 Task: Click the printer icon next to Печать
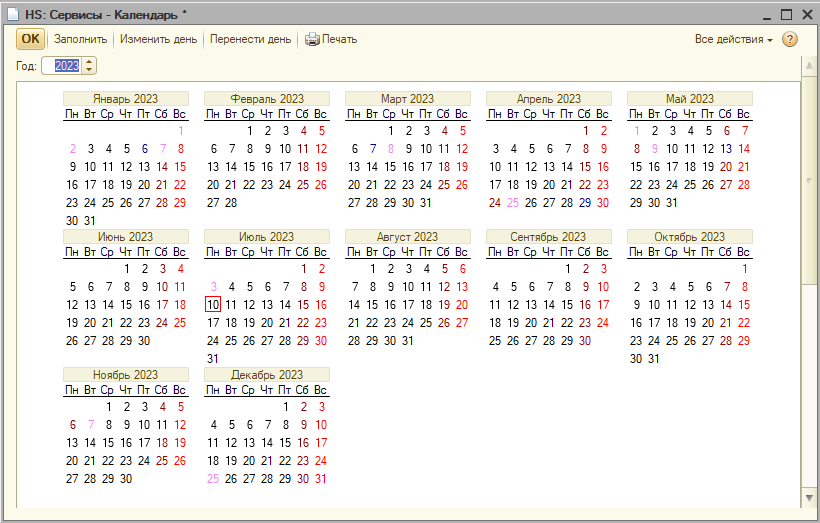click(312, 39)
